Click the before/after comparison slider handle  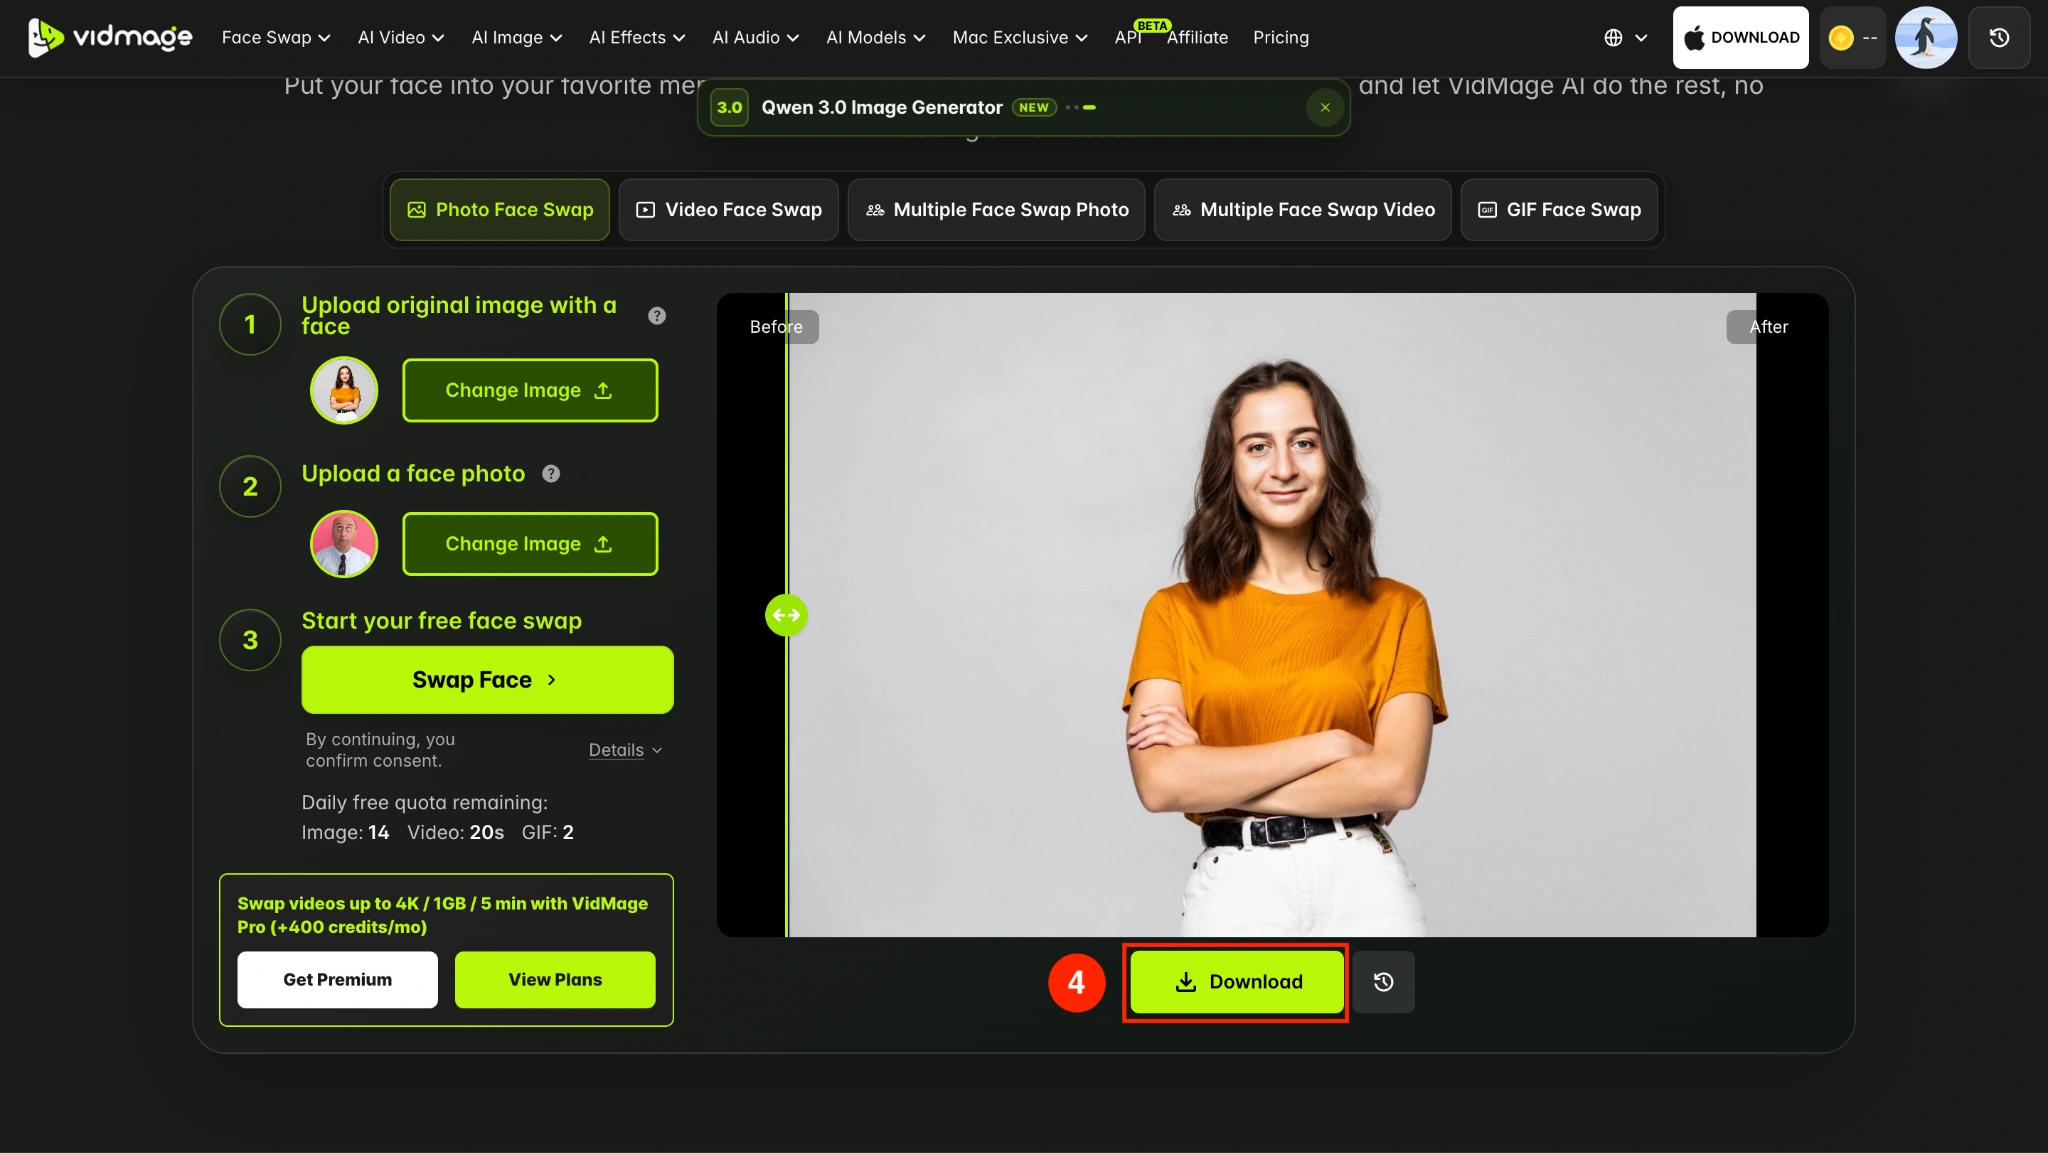(x=786, y=615)
